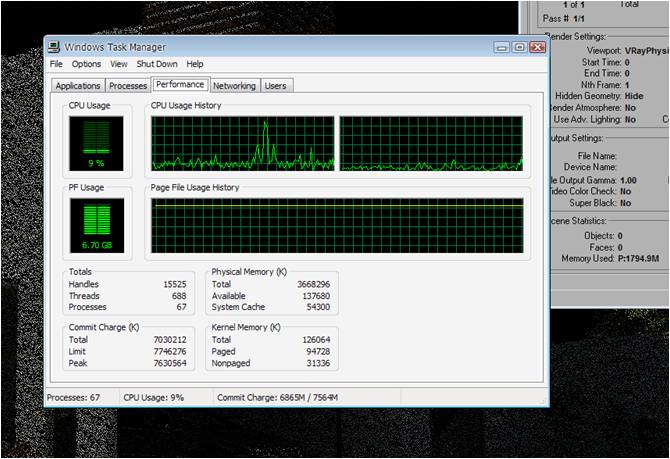Select the Performance tab

pos(180,85)
